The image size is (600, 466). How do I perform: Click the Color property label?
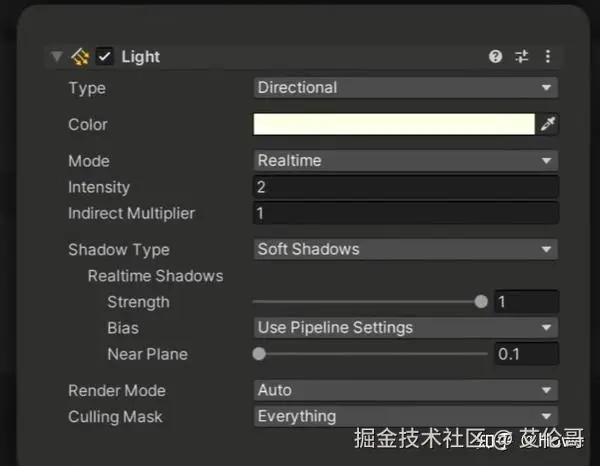pyautogui.click(x=88, y=125)
